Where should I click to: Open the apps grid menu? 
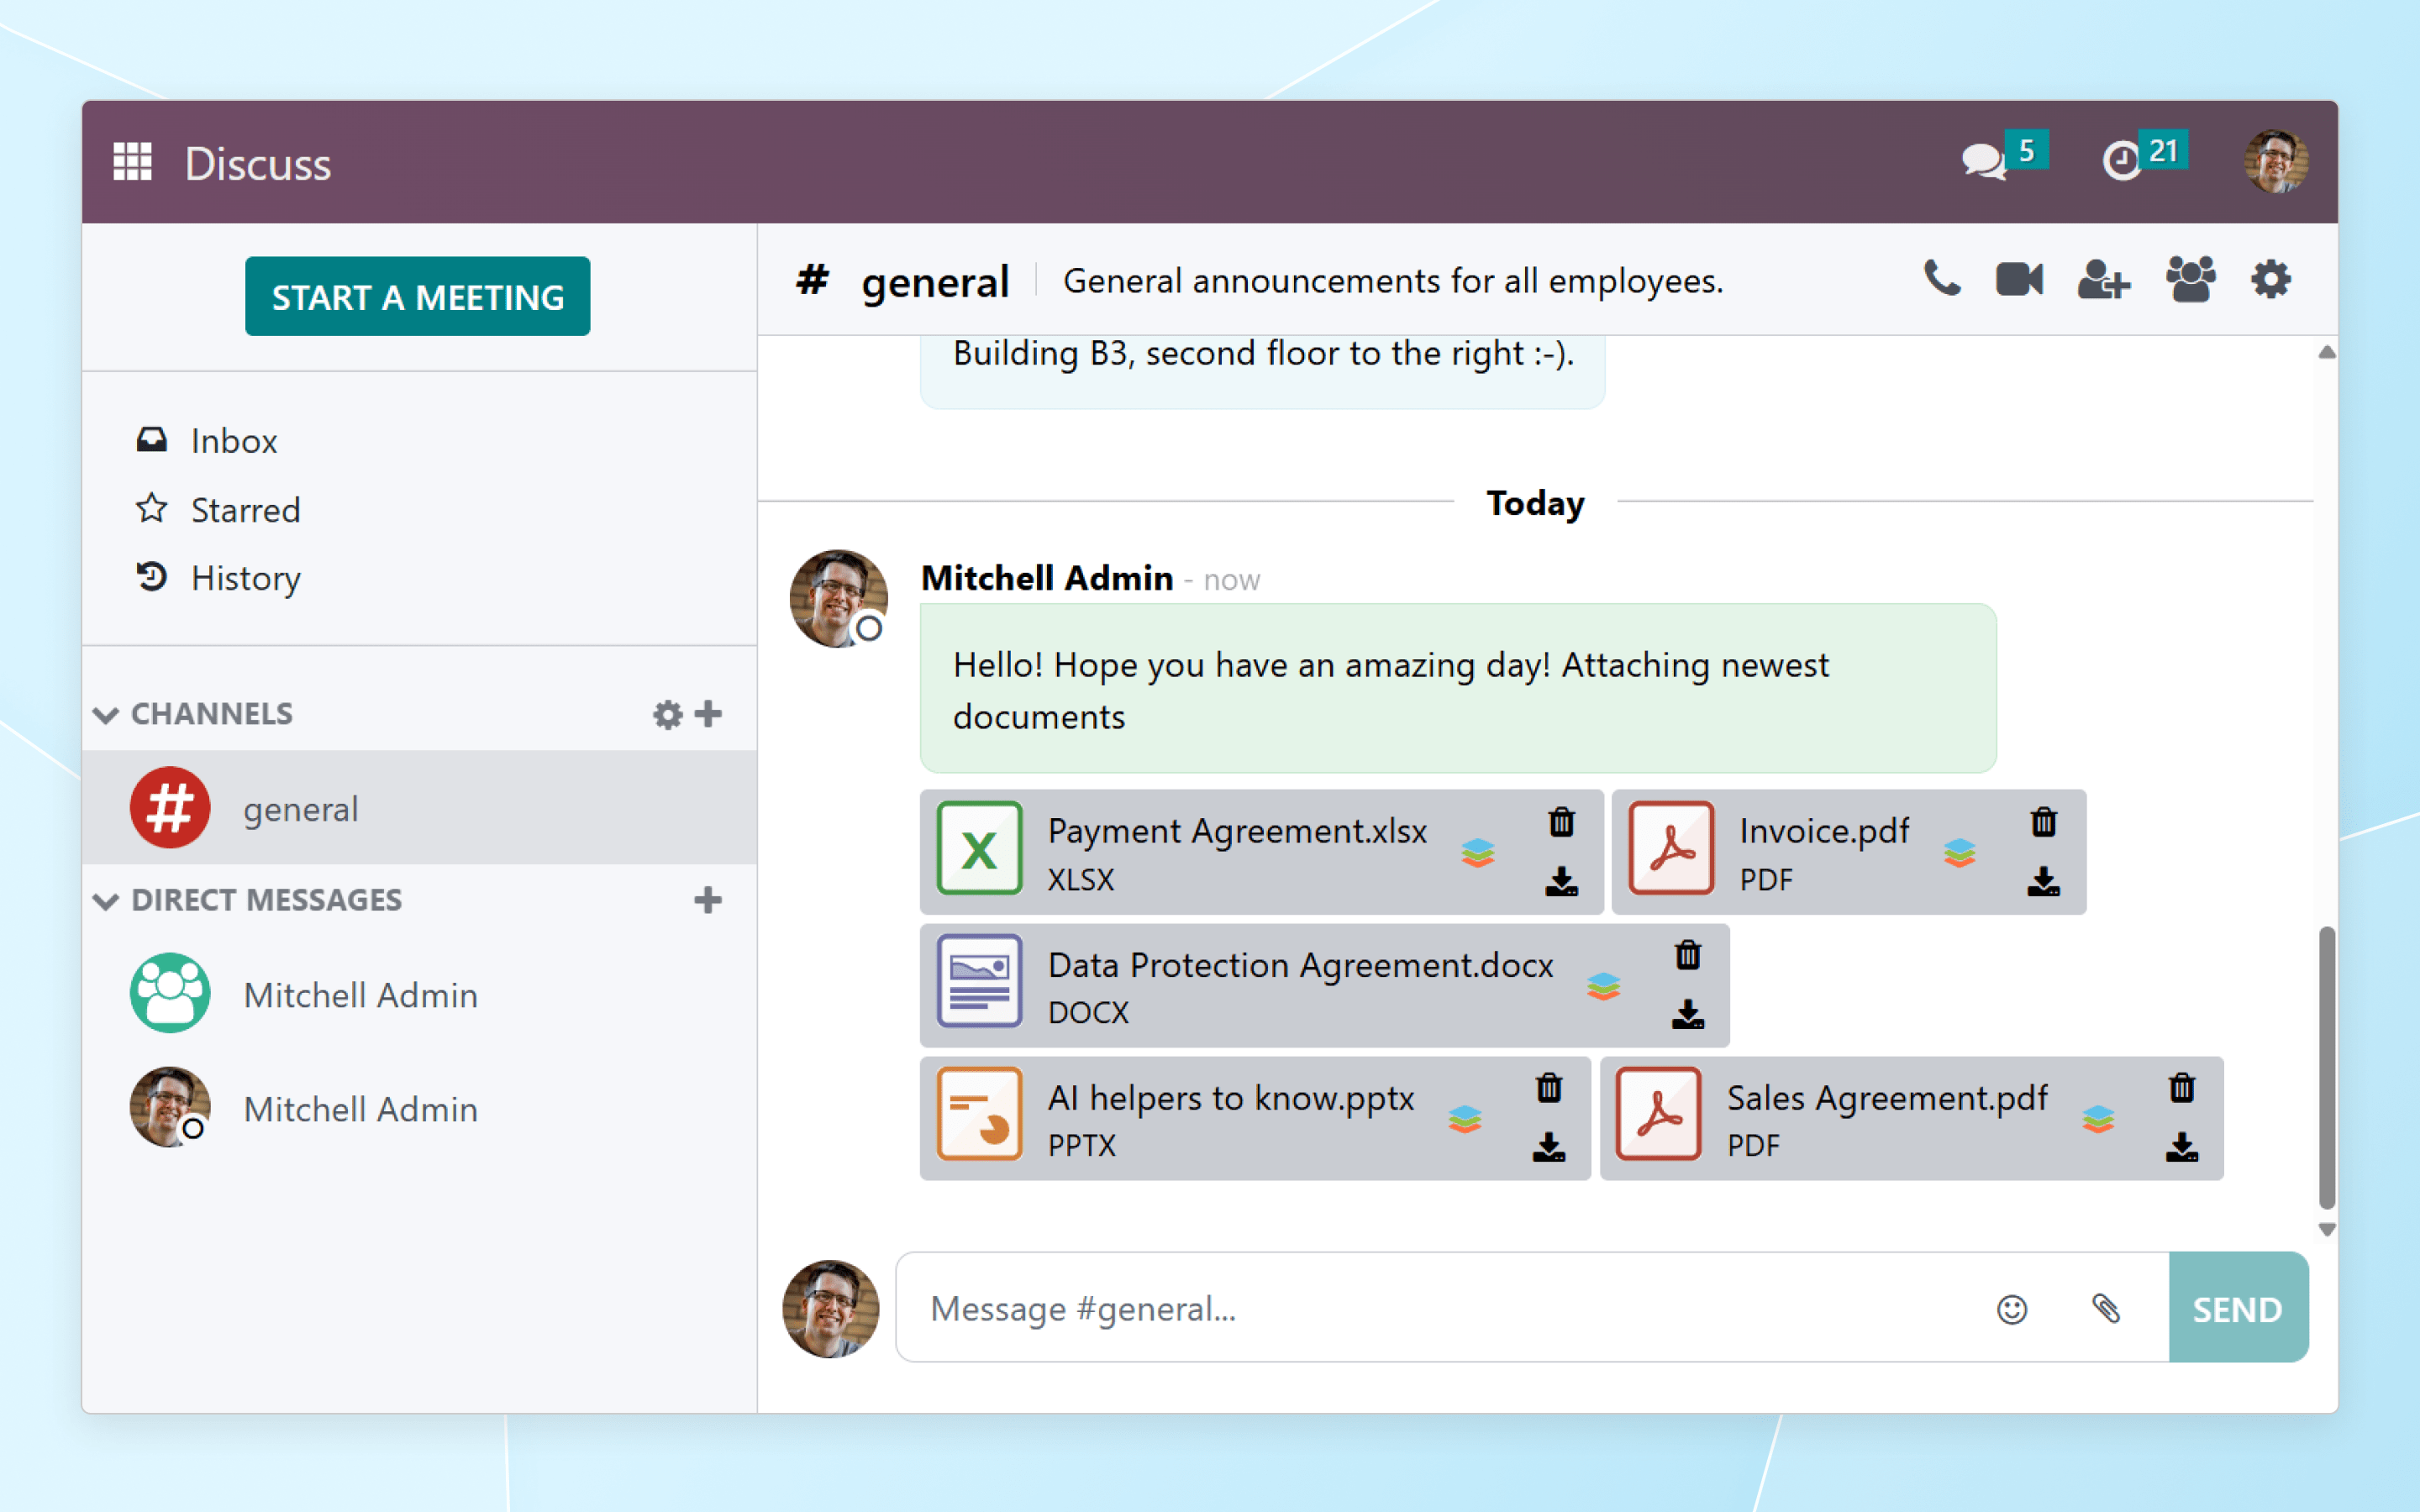132,162
